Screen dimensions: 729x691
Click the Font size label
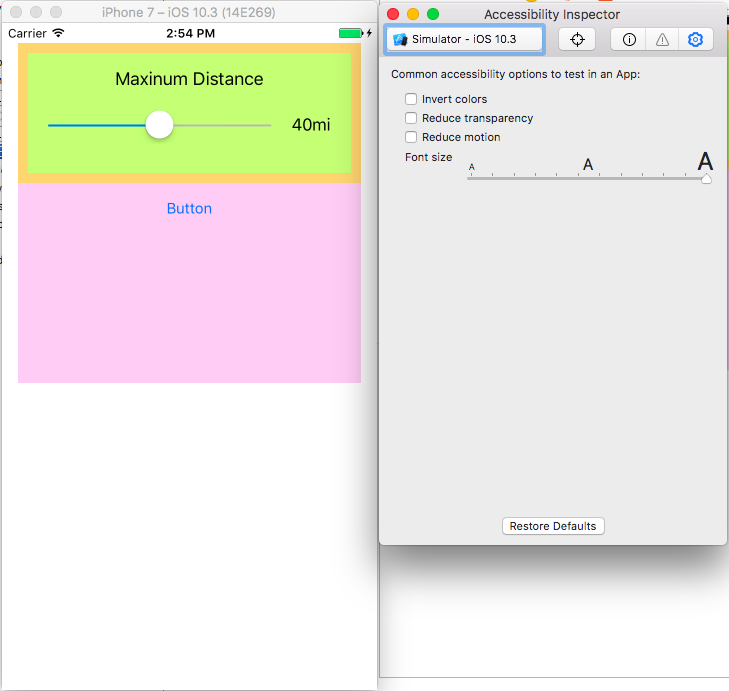coord(429,157)
